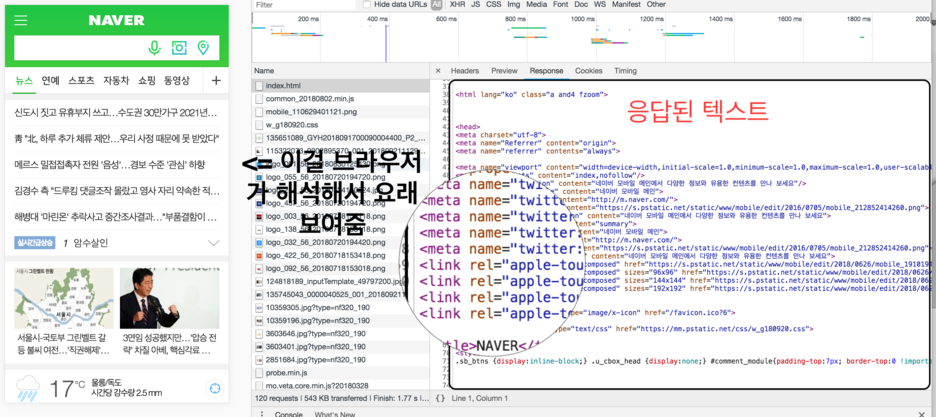Open the DevTools drawer menu dots
Screen dimensions: 936x417
[262, 414]
